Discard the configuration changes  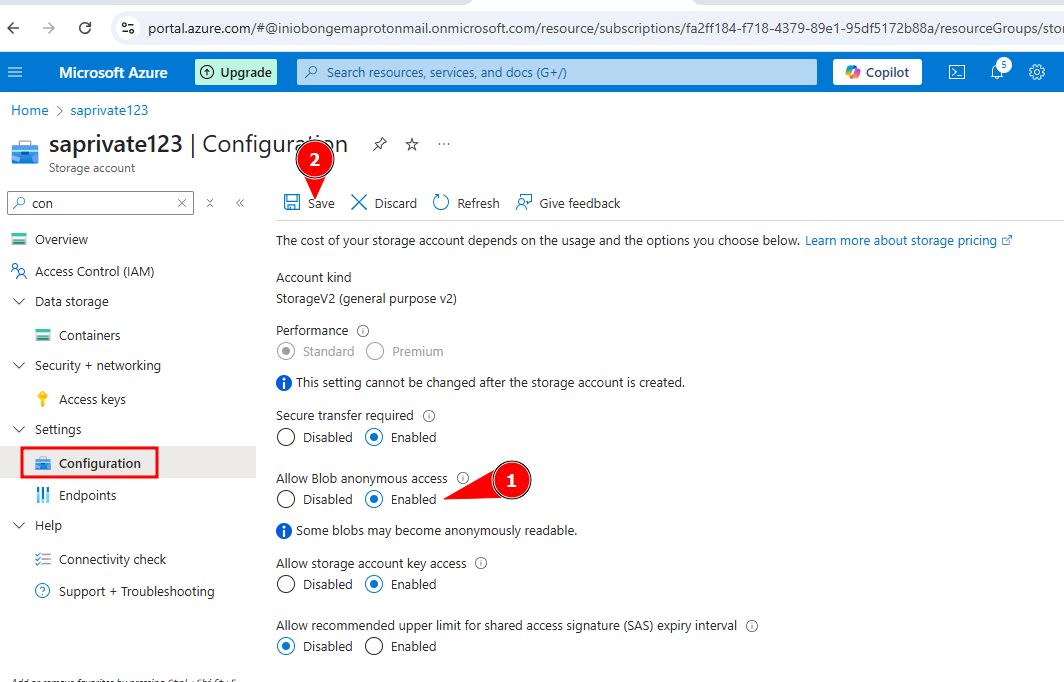[384, 203]
